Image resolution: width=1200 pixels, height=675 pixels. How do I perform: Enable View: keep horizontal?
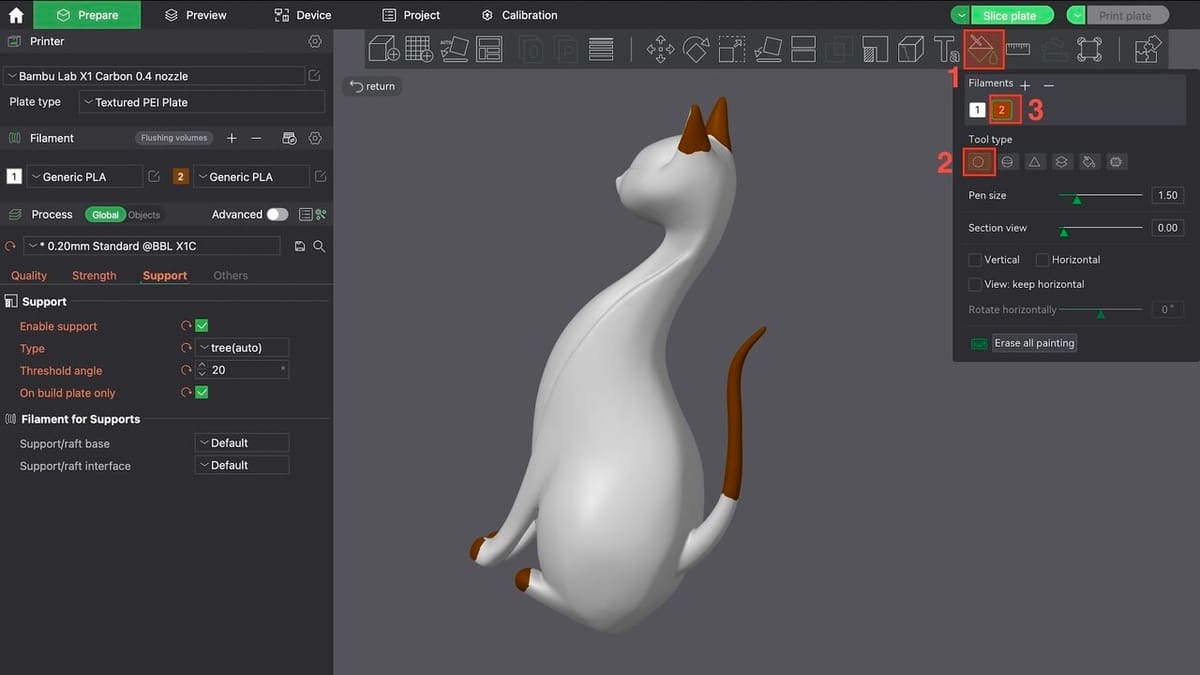975,284
